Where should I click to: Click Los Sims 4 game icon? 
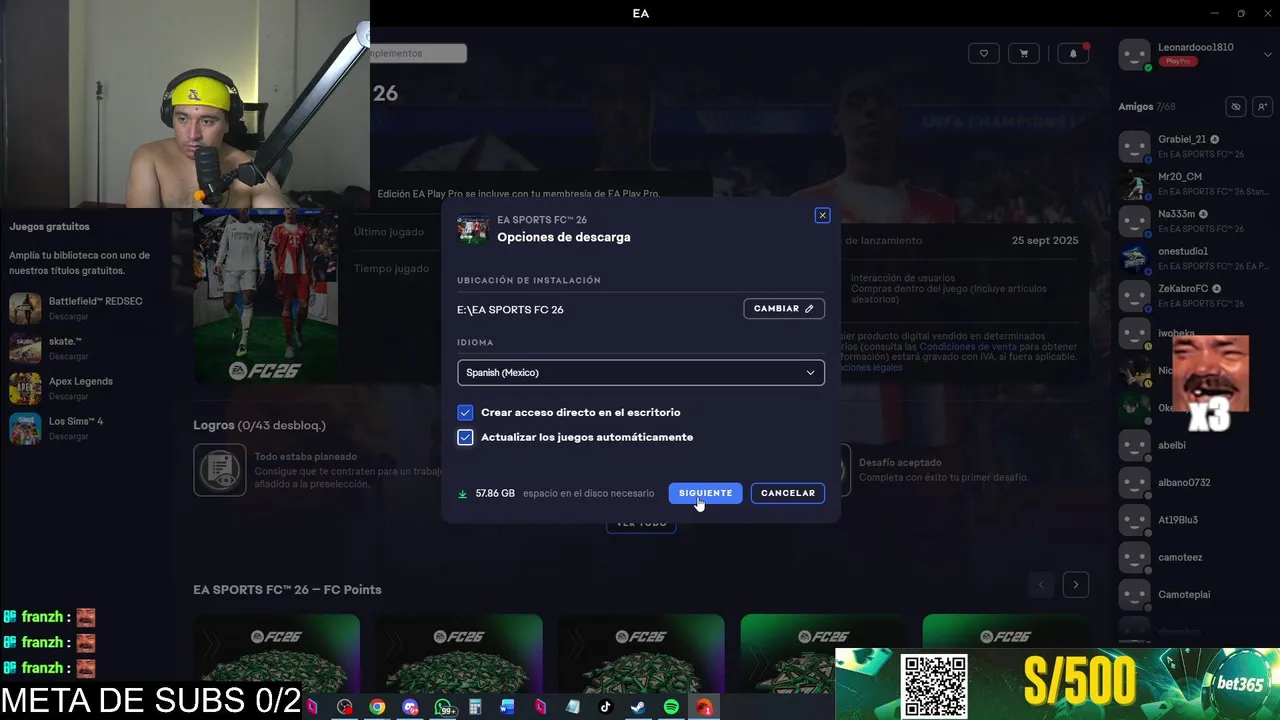[x=25, y=428]
